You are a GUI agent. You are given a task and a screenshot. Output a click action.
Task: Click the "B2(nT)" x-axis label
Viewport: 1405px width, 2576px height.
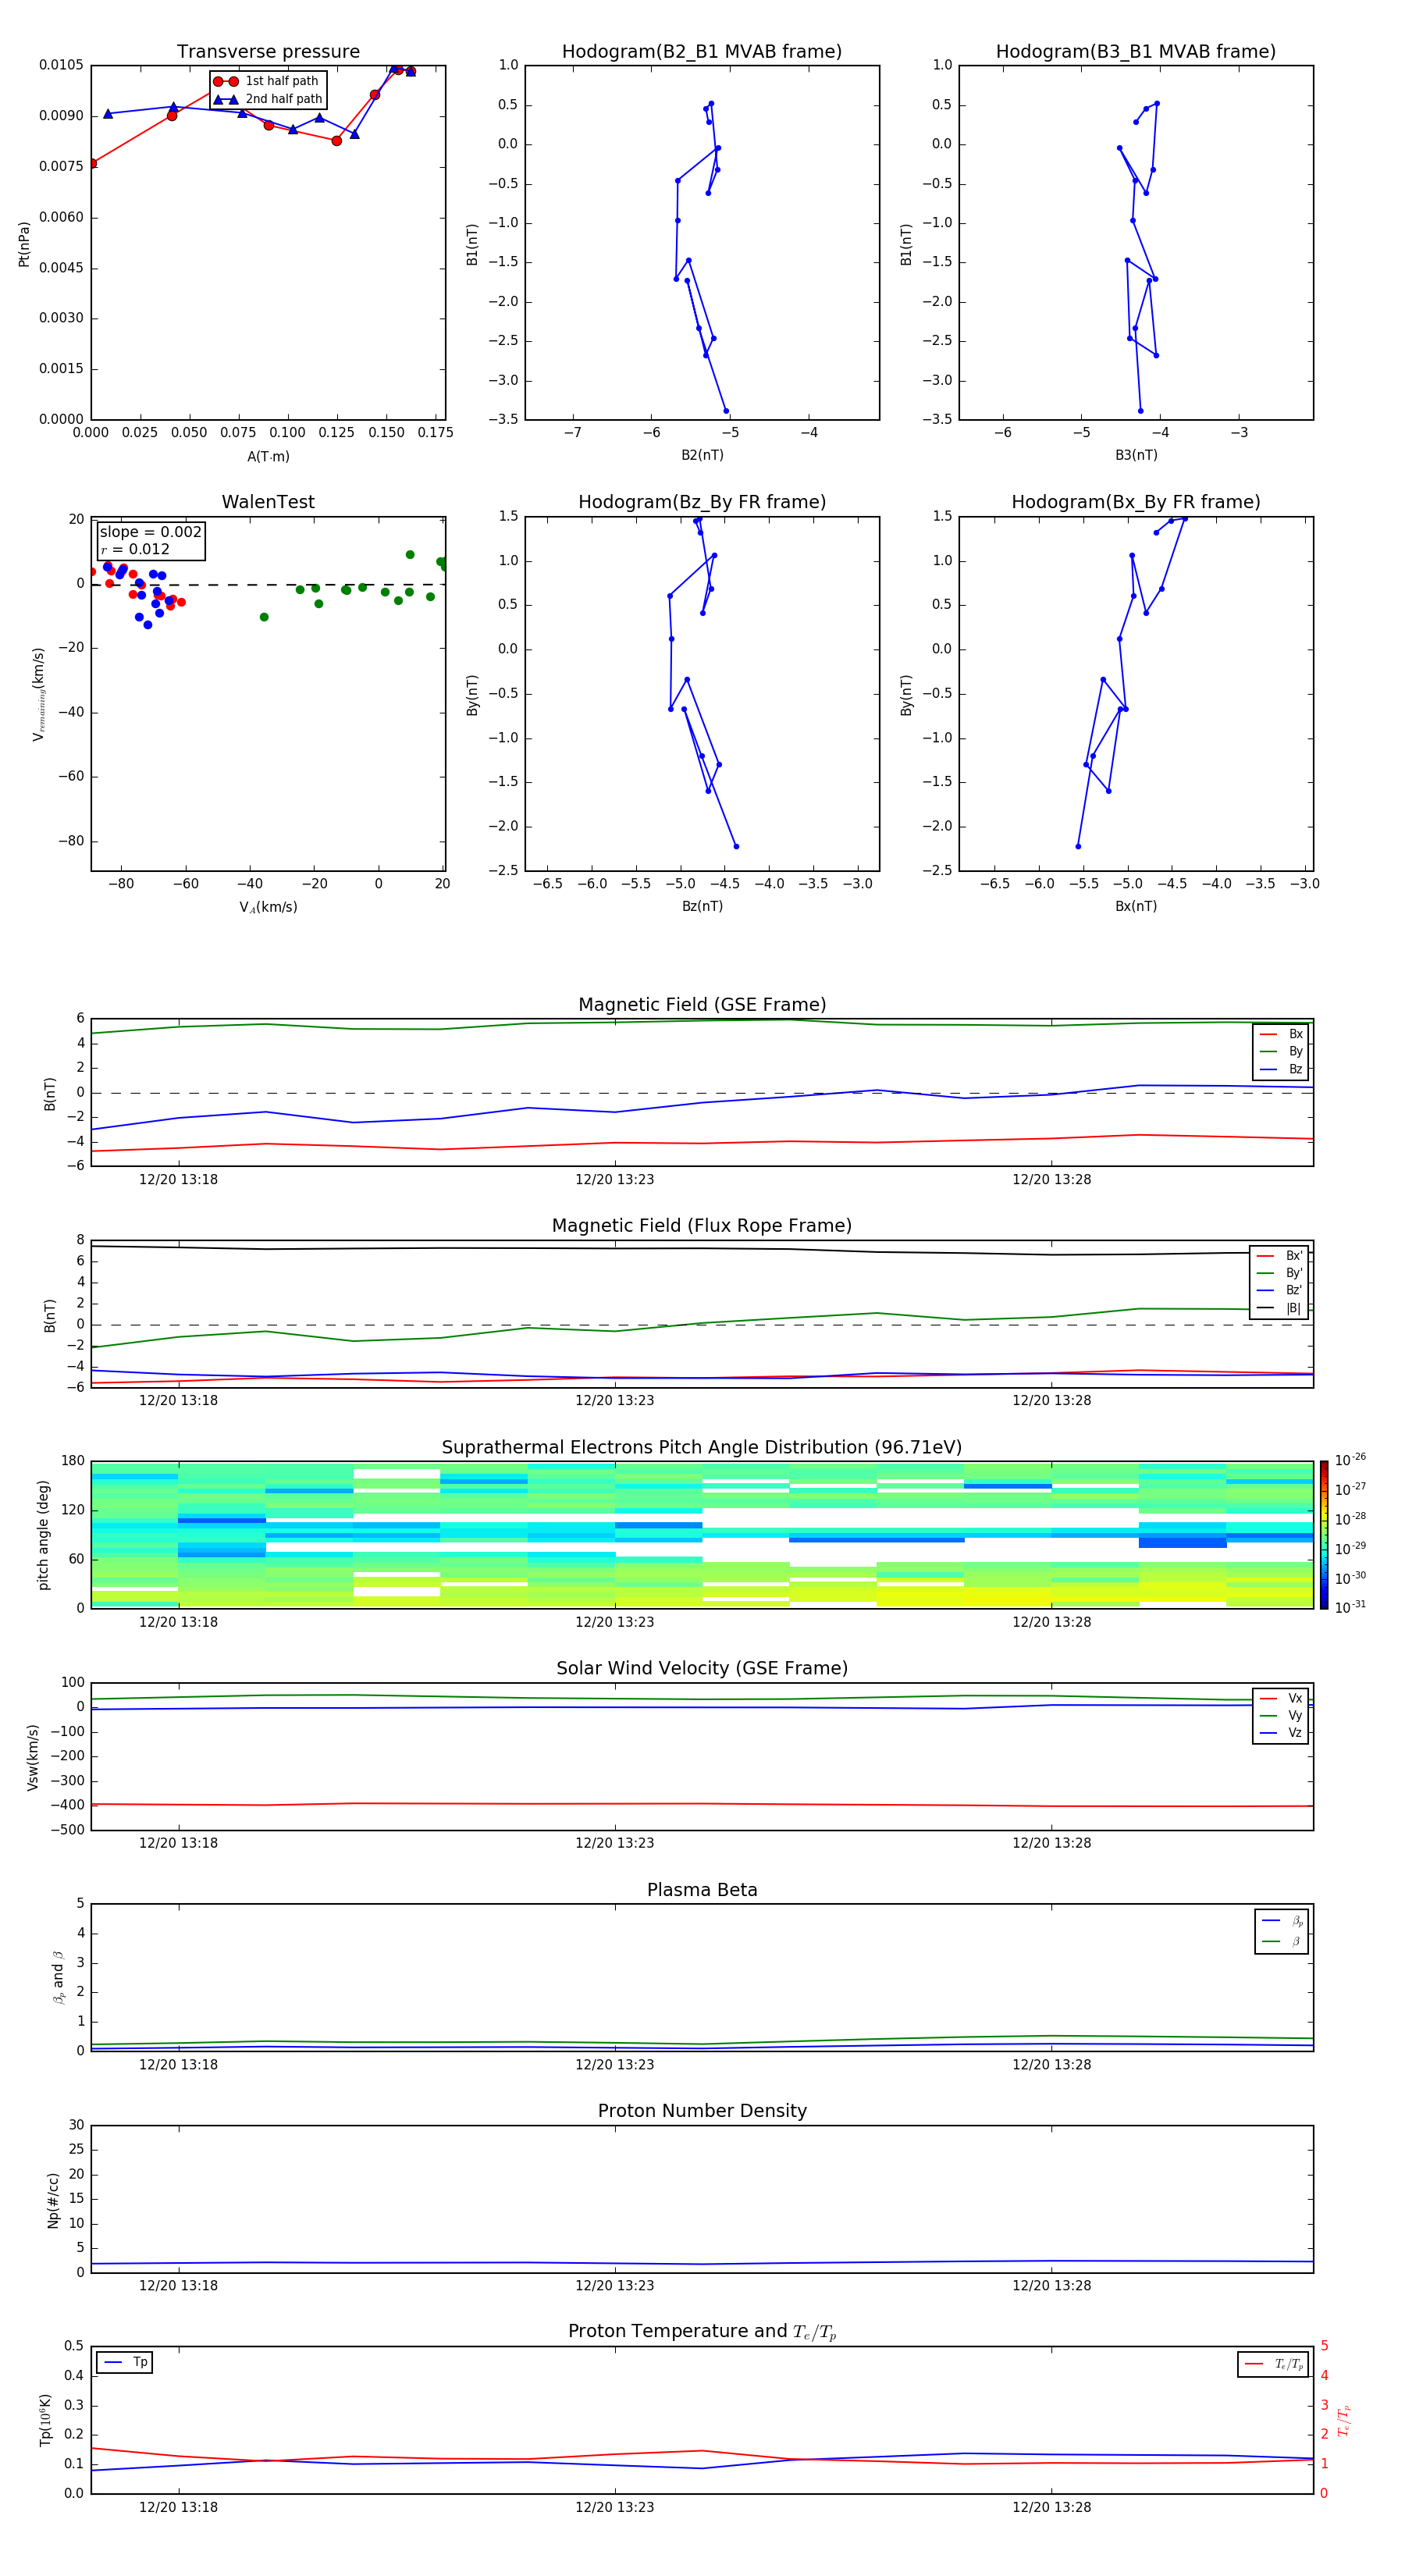[x=702, y=455]
